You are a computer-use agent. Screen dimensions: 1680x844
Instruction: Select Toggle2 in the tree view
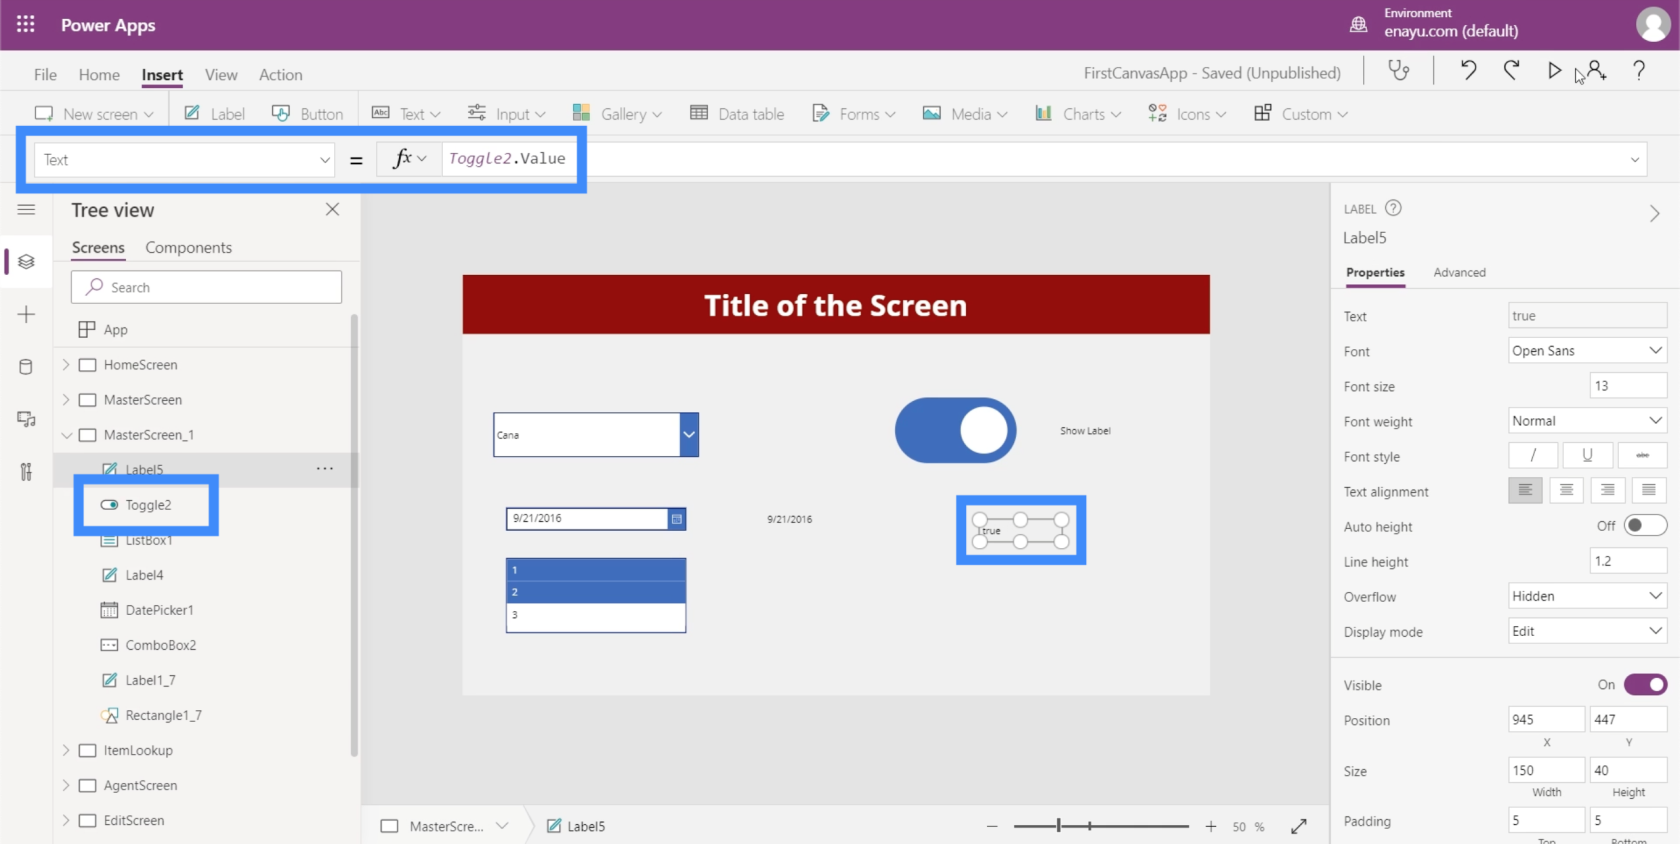click(x=147, y=505)
